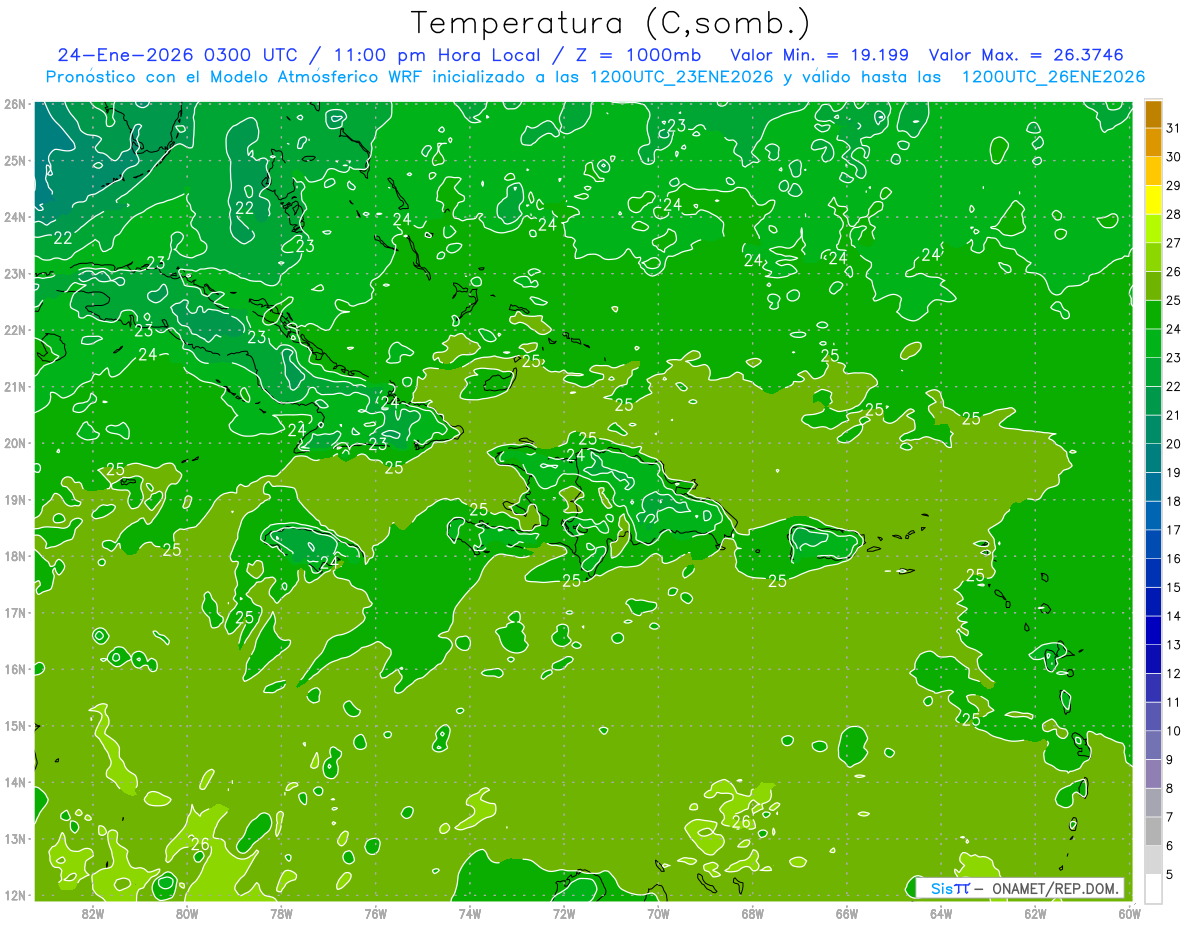Click the color scale label '15'
The height and width of the screenshot is (927, 1200).
coord(1174,587)
